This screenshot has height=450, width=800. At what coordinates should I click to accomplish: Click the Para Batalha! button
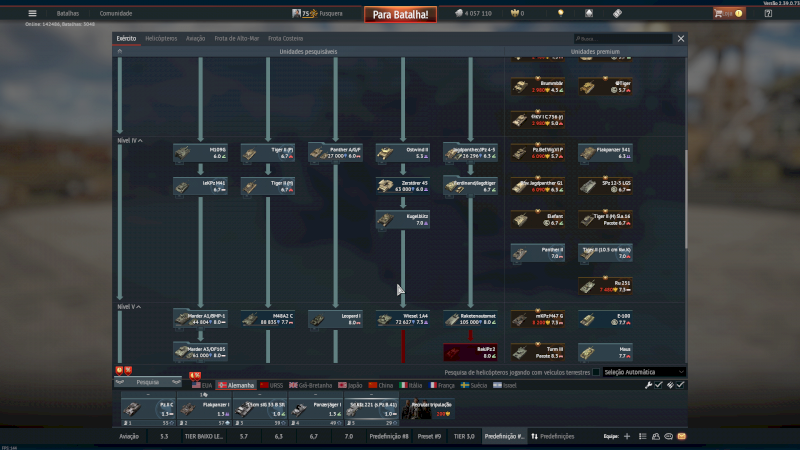click(402, 14)
